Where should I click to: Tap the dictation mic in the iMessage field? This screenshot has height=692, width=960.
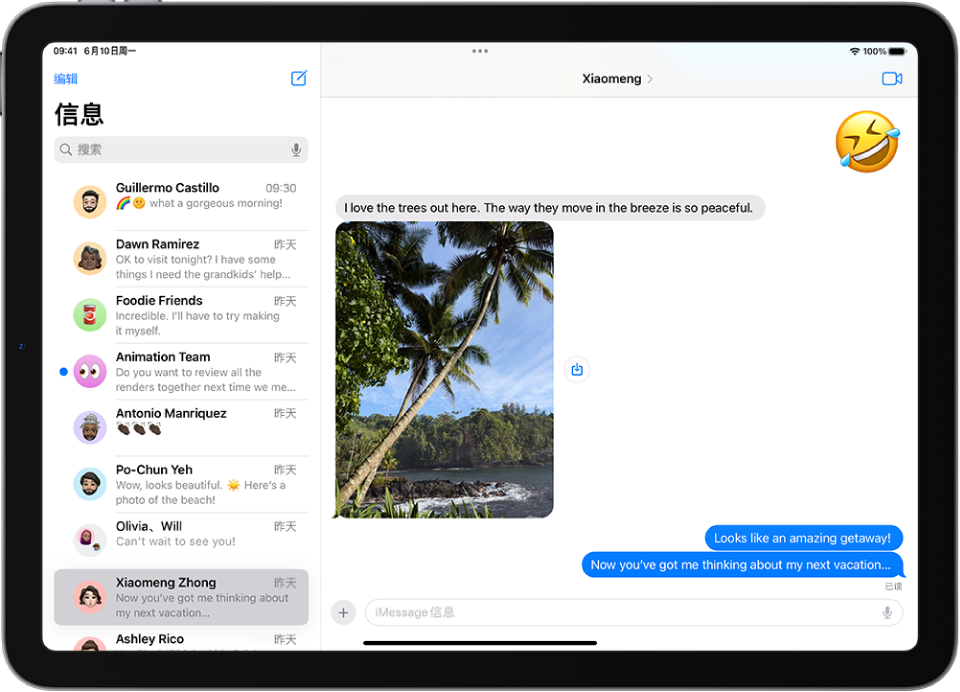(888, 612)
